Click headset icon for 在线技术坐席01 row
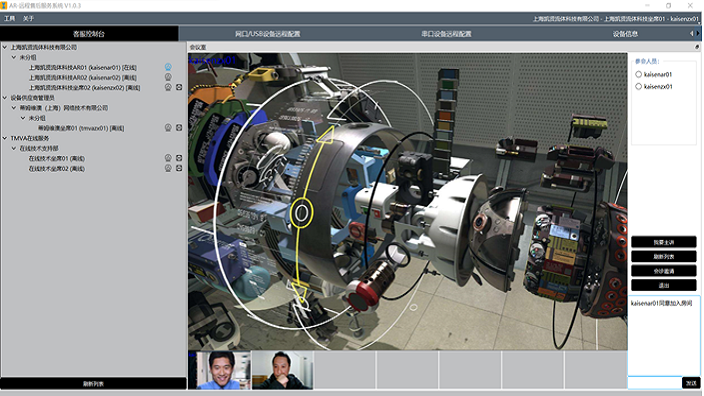704x396 pixels. 168,158
